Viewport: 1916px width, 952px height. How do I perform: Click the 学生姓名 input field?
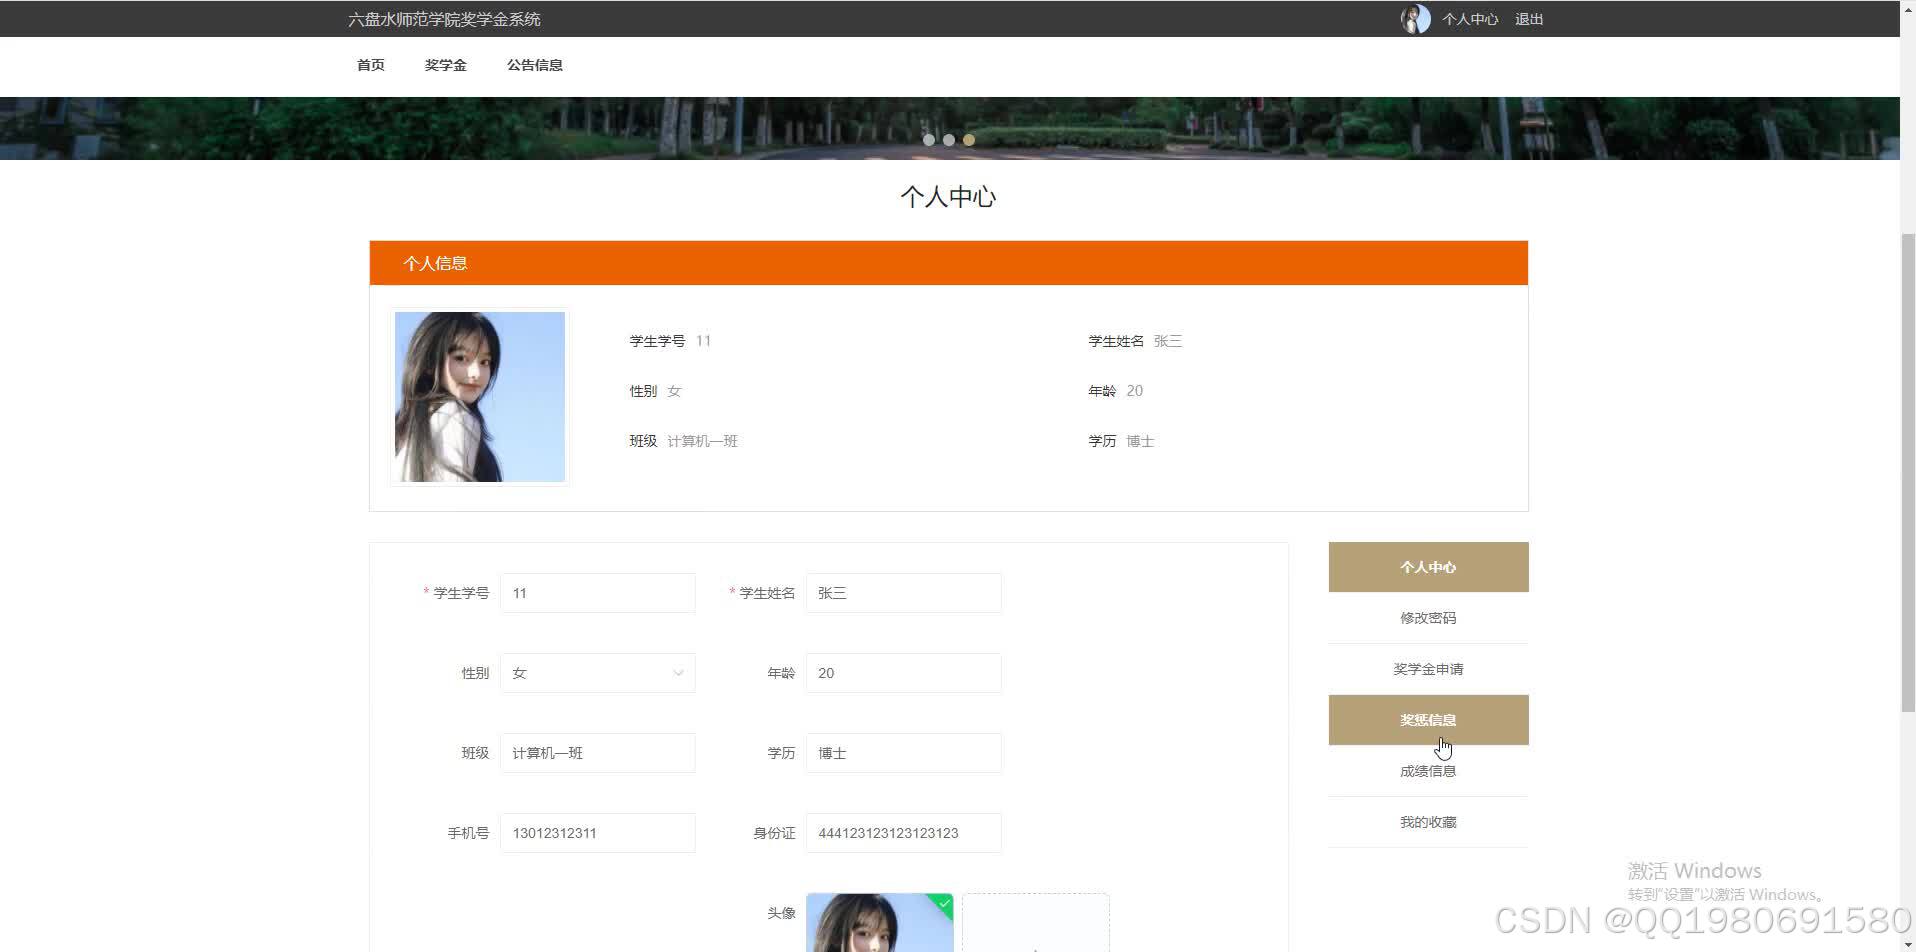click(x=904, y=593)
